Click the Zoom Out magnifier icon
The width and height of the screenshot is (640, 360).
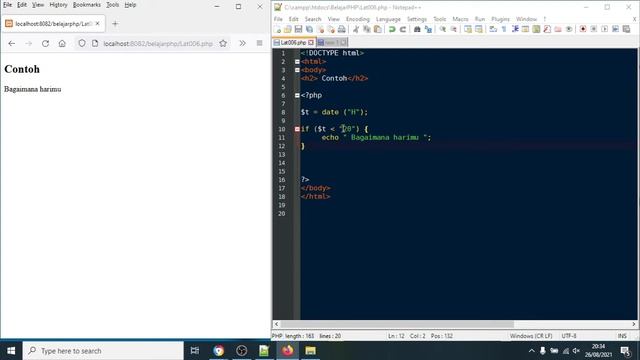[x=453, y=29]
